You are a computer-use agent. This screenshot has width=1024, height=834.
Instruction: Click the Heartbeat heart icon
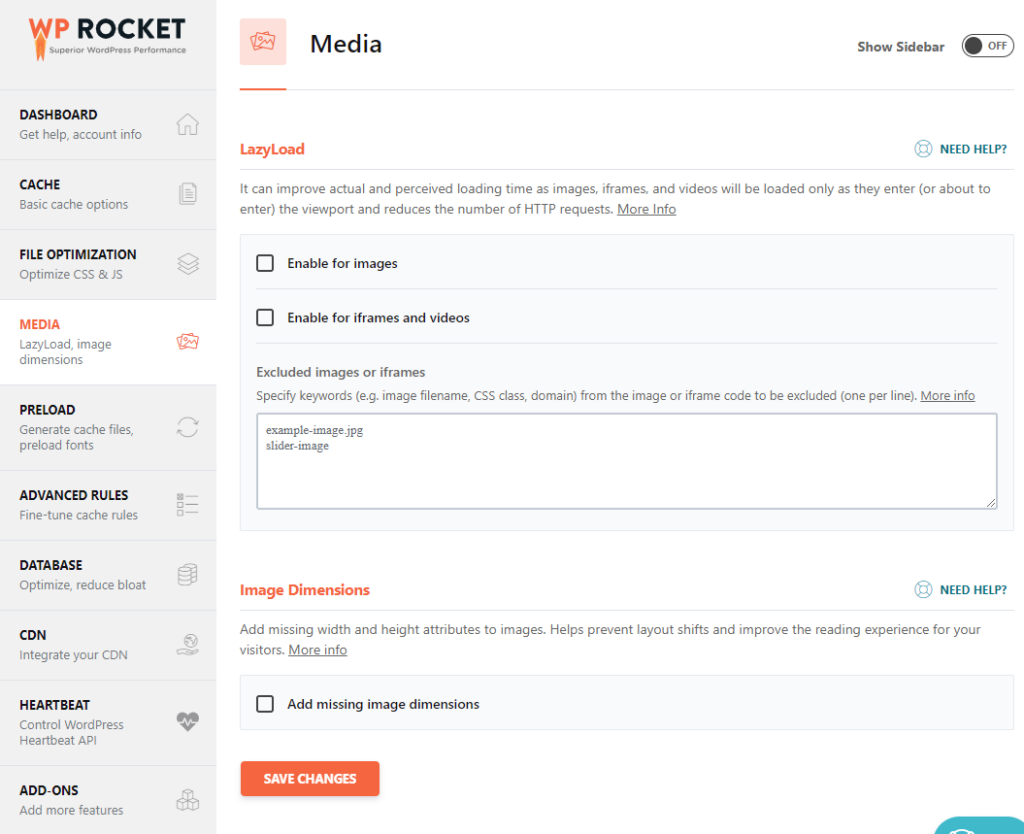(187, 721)
